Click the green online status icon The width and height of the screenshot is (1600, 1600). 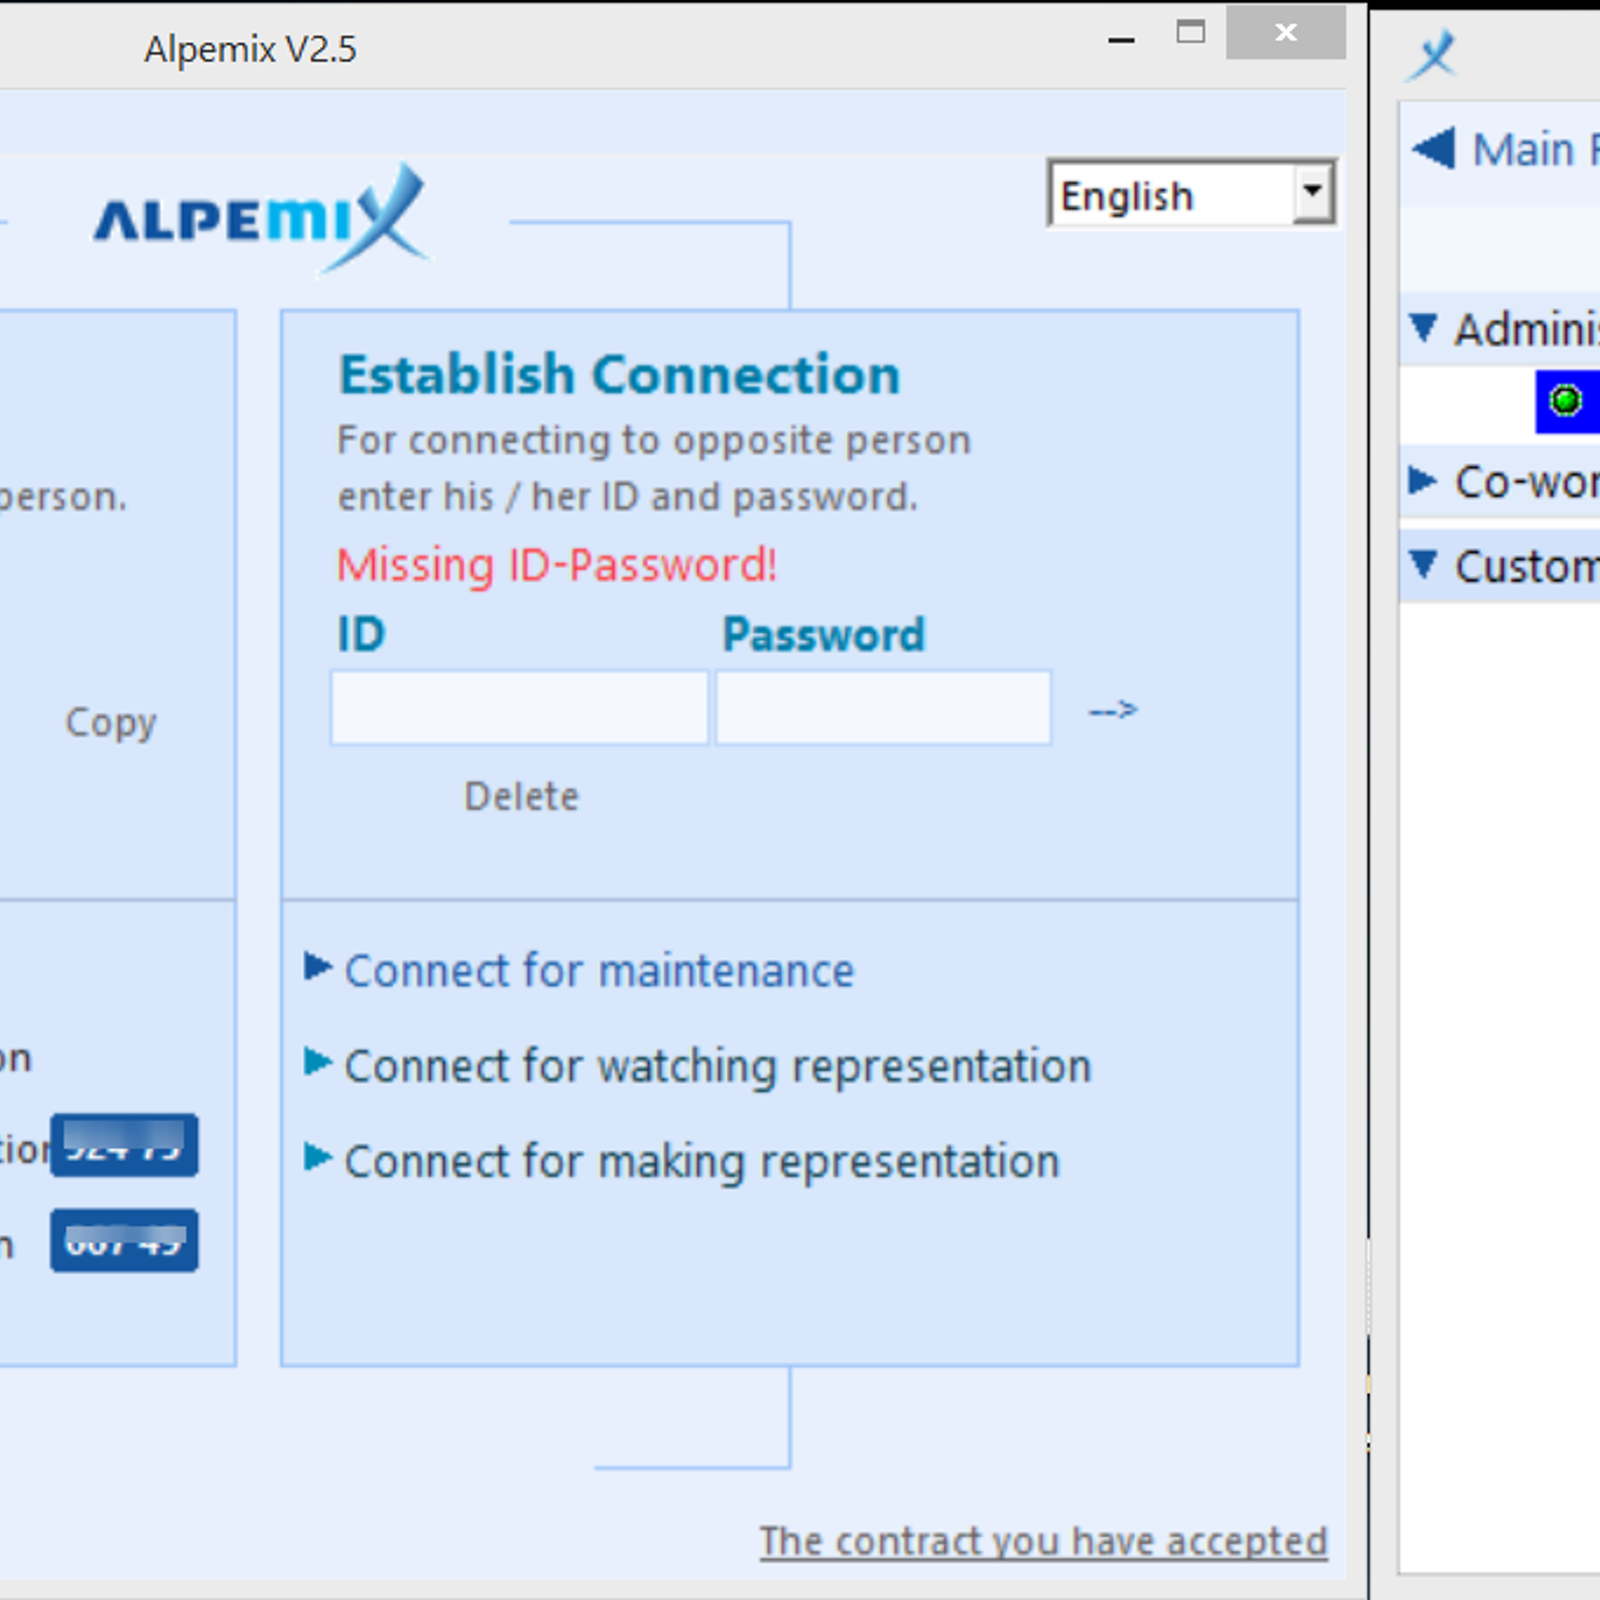[1565, 400]
